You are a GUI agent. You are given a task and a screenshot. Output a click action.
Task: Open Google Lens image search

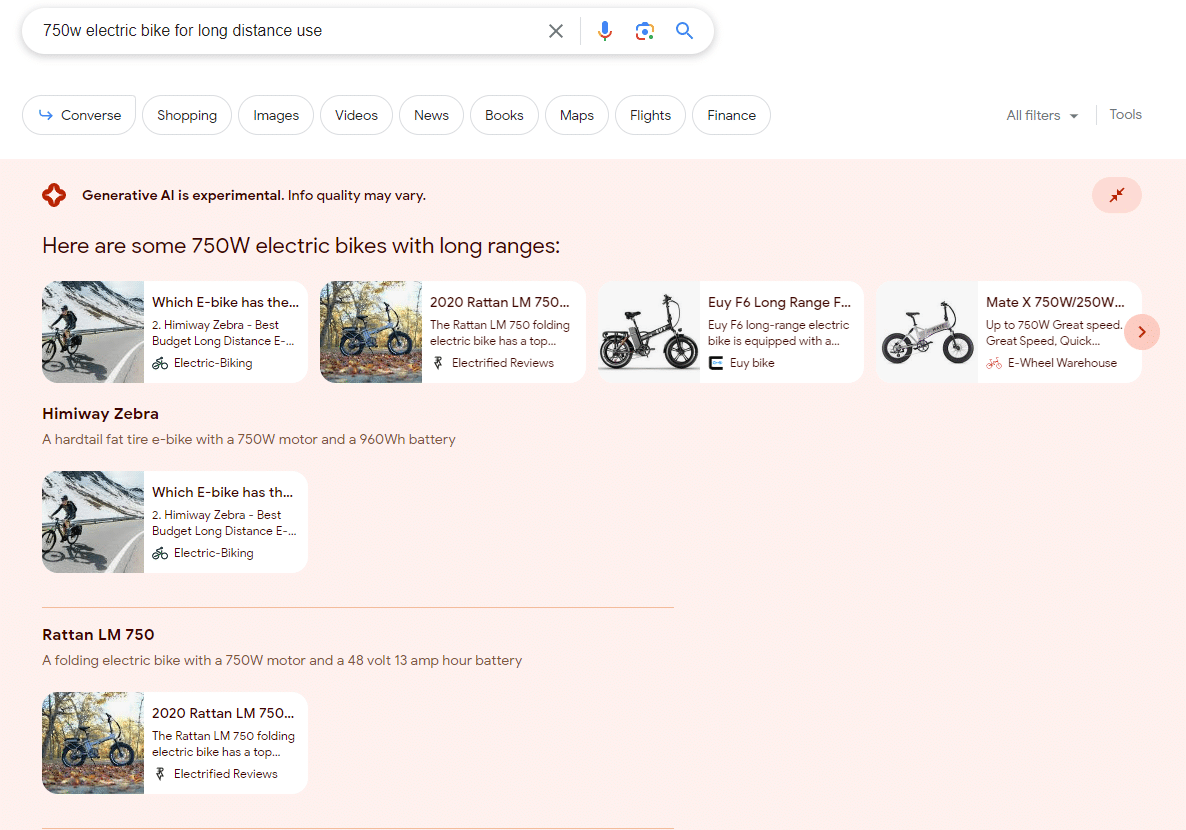coord(645,31)
